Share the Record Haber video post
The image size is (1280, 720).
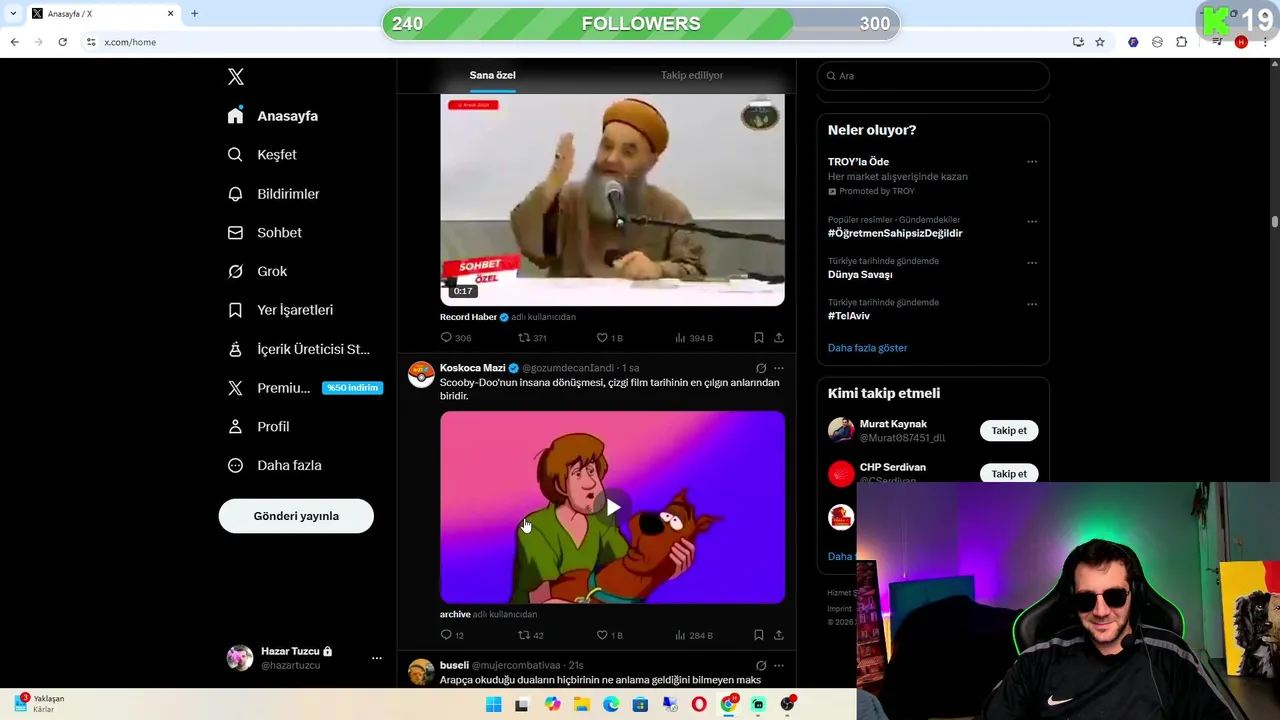pos(779,338)
